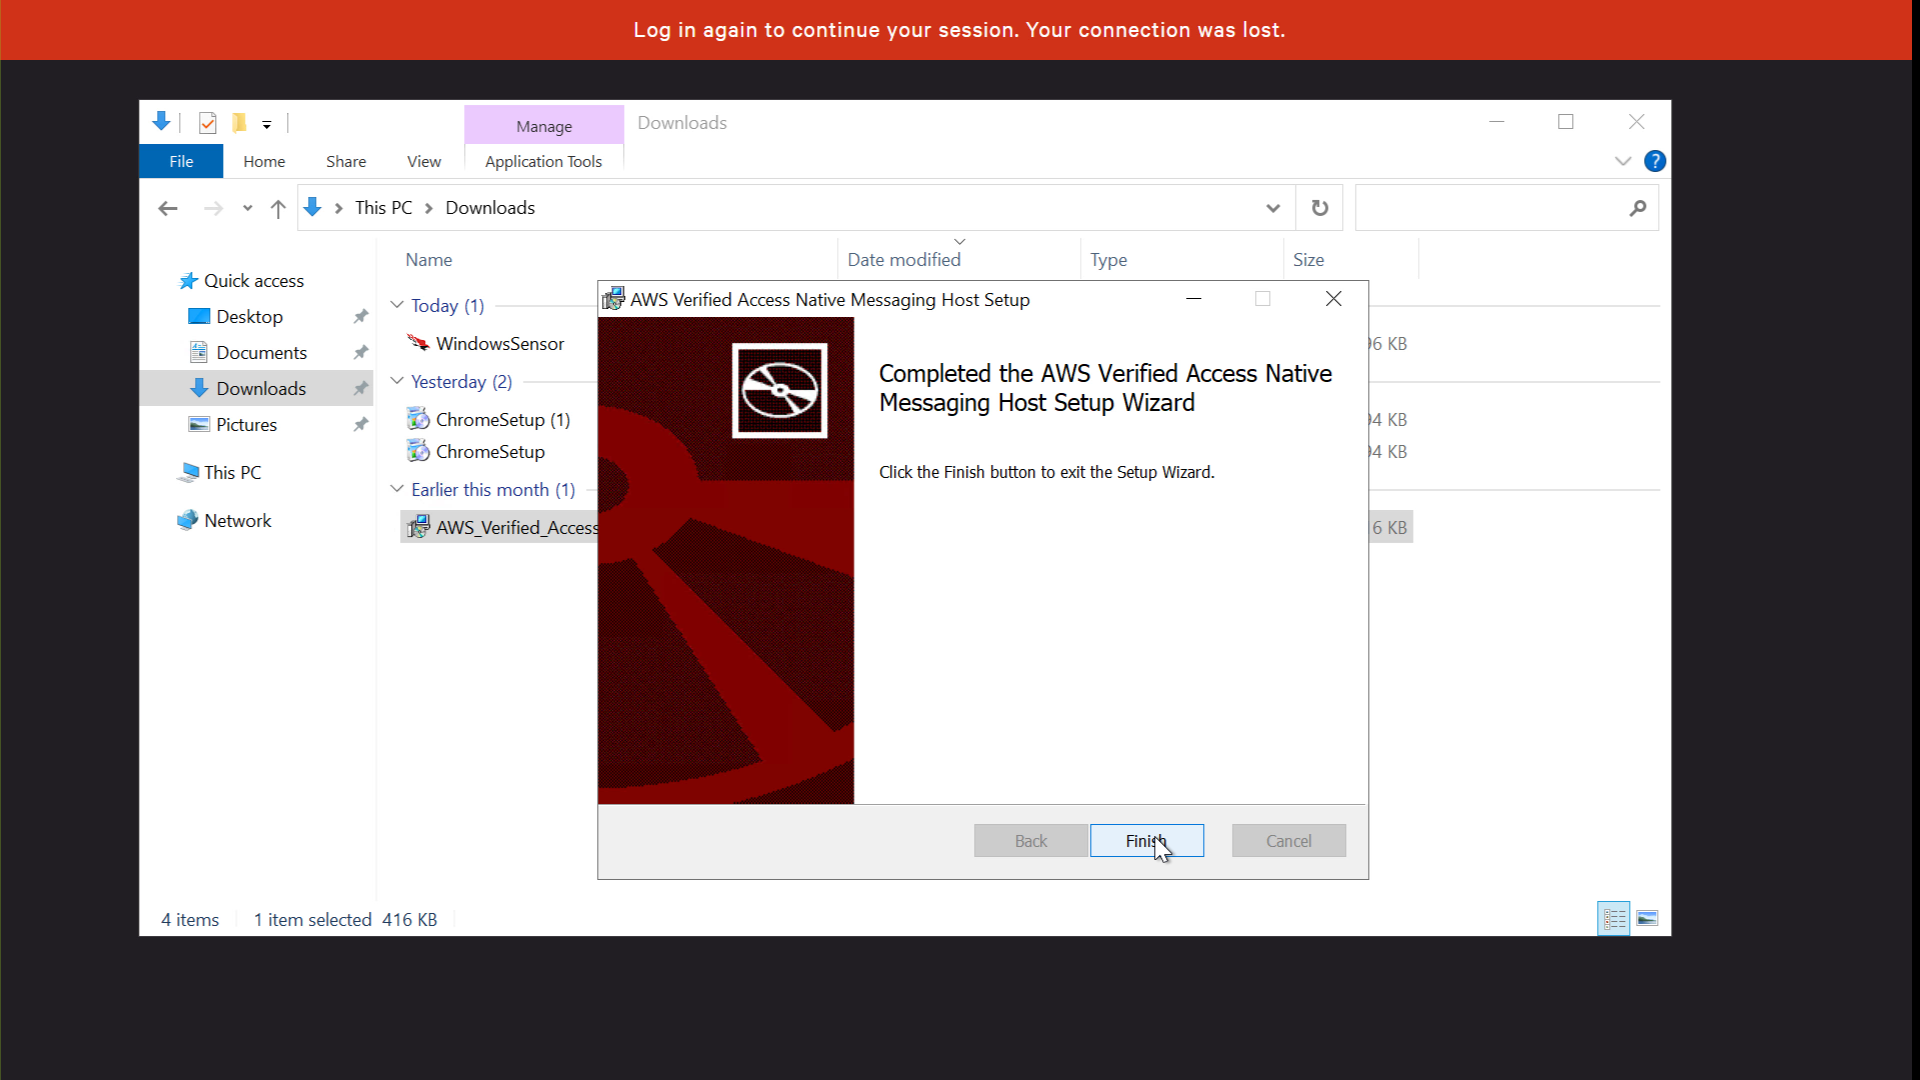
Task: Sort by the Size column header
Action: (1308, 260)
